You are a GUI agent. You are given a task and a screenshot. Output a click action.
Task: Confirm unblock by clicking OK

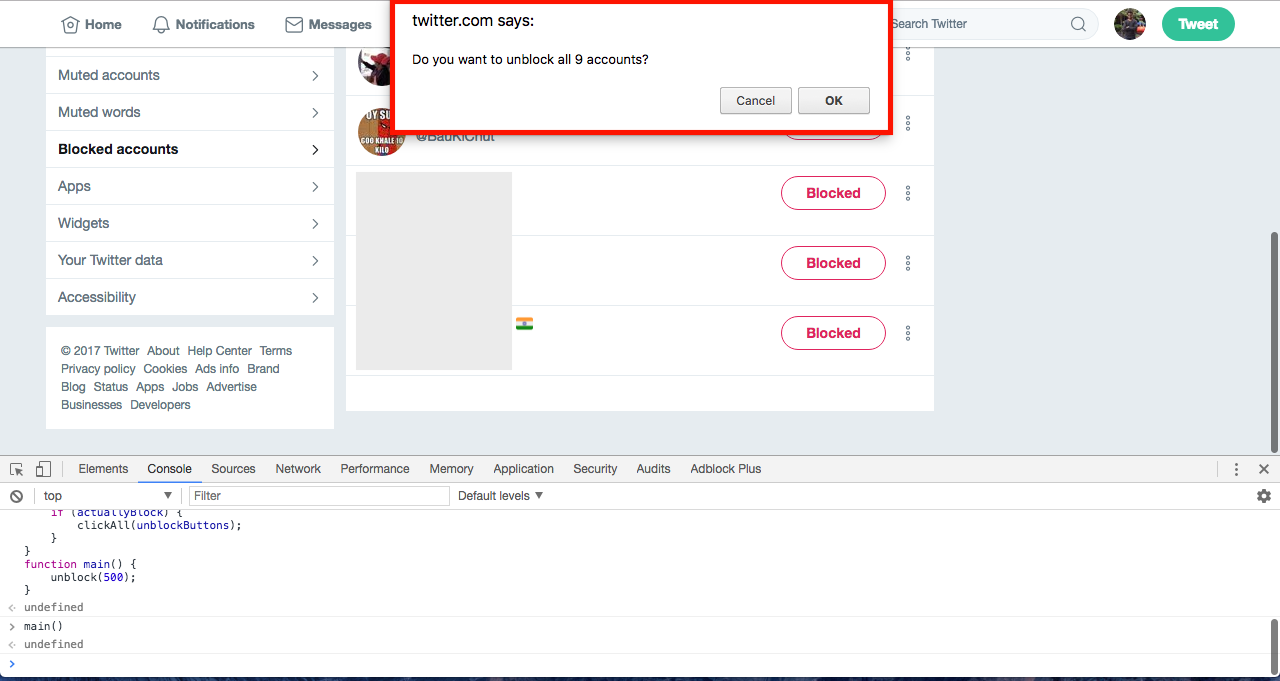834,100
